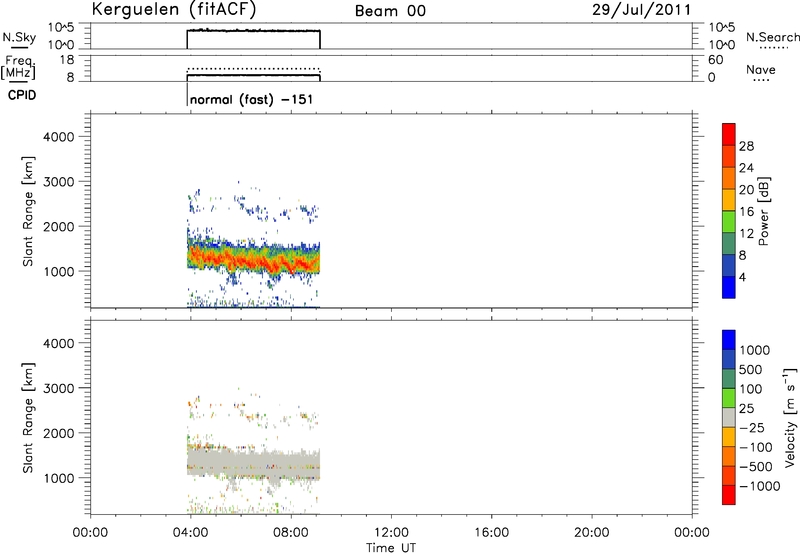
Task: Click the Velocity colorbar tick value "-1000"
Action: tap(759, 486)
